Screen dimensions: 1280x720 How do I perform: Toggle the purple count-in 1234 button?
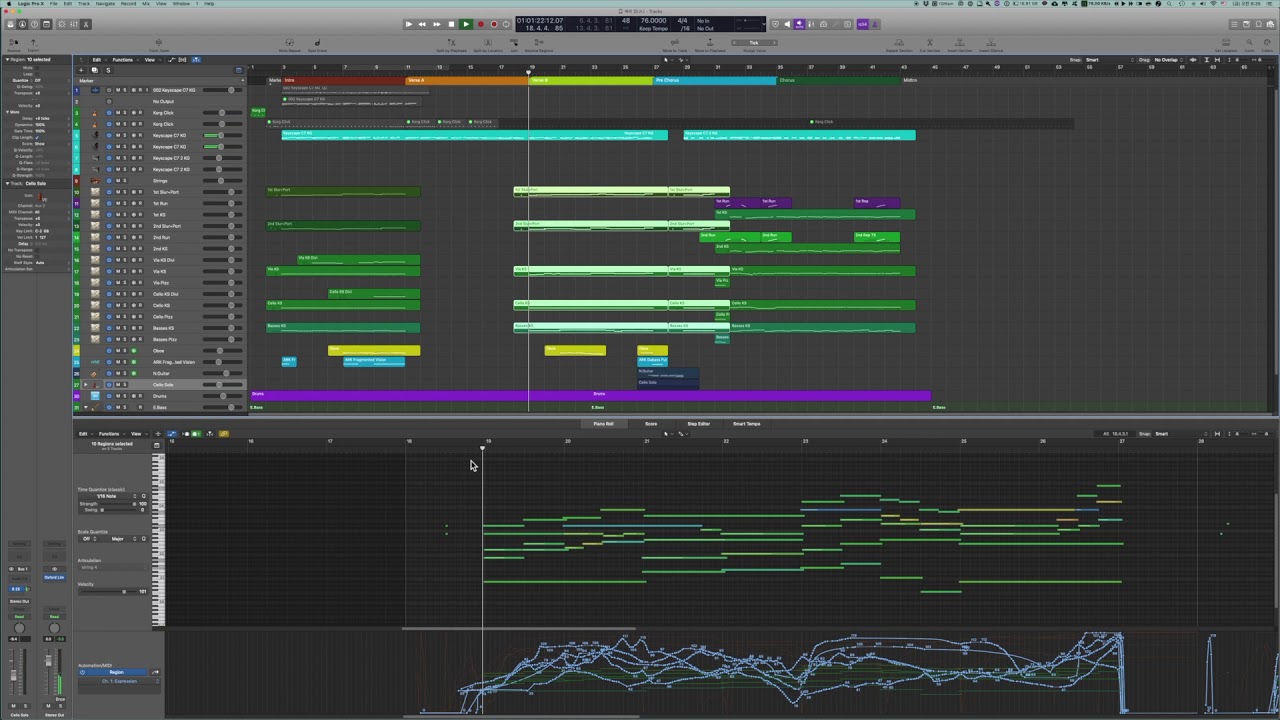(862, 24)
